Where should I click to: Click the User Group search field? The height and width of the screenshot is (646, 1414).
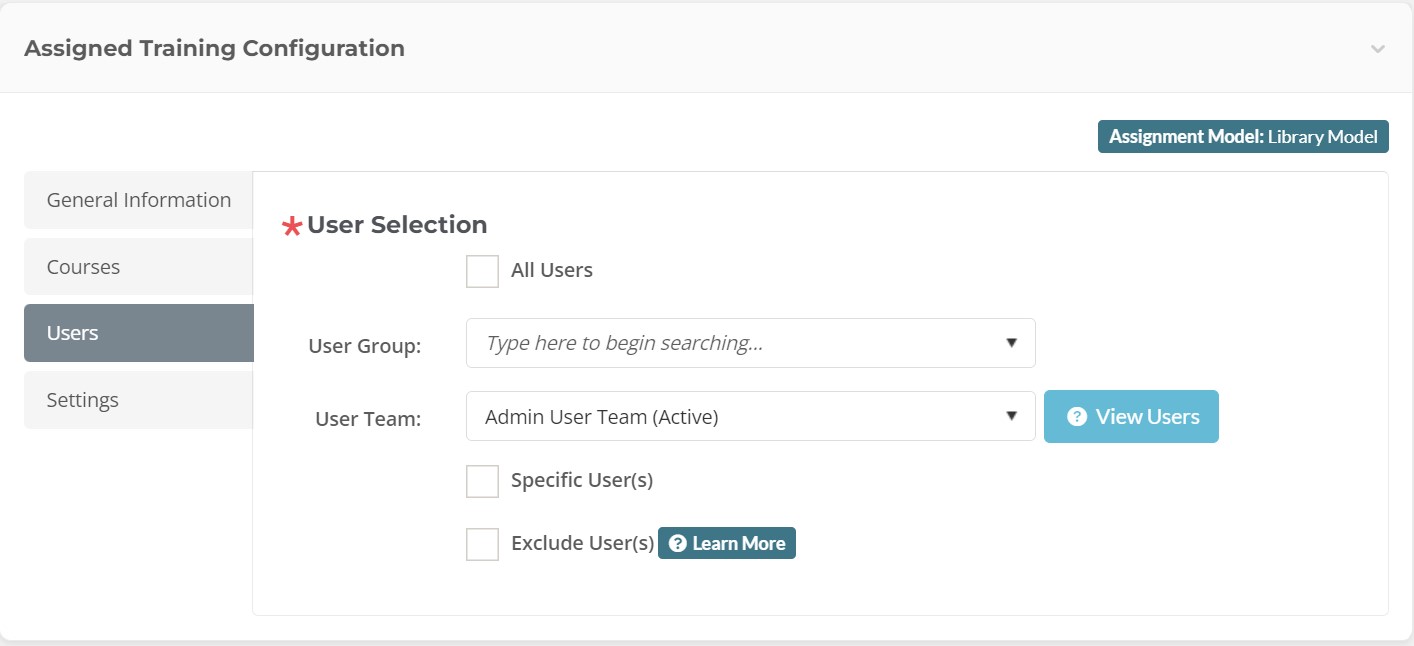click(751, 343)
